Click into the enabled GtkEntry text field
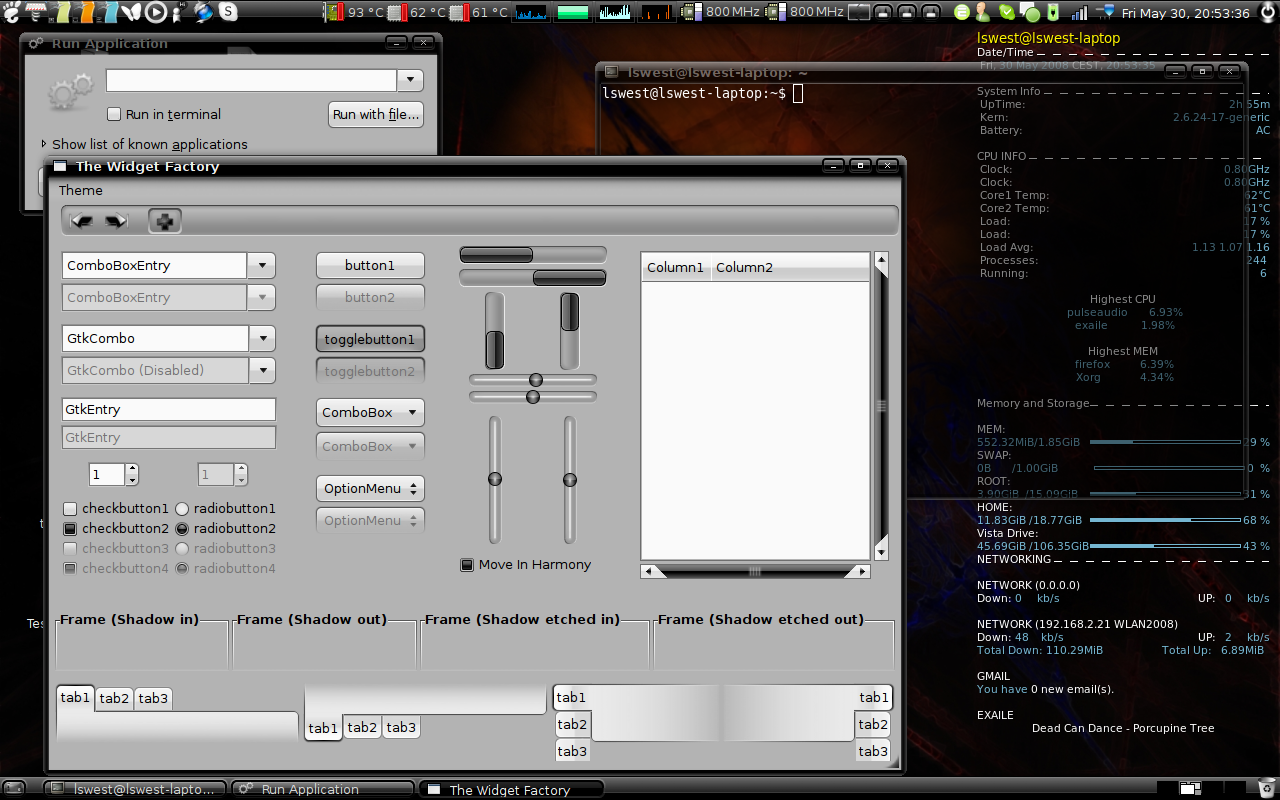The height and width of the screenshot is (800, 1280). coord(168,409)
